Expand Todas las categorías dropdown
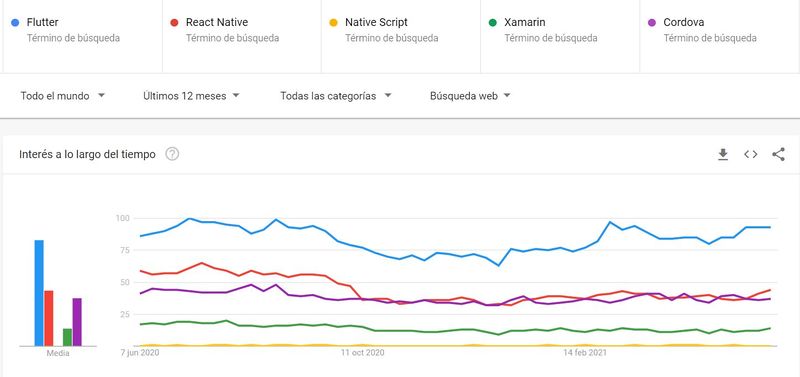This screenshot has width=800, height=377. click(x=336, y=96)
